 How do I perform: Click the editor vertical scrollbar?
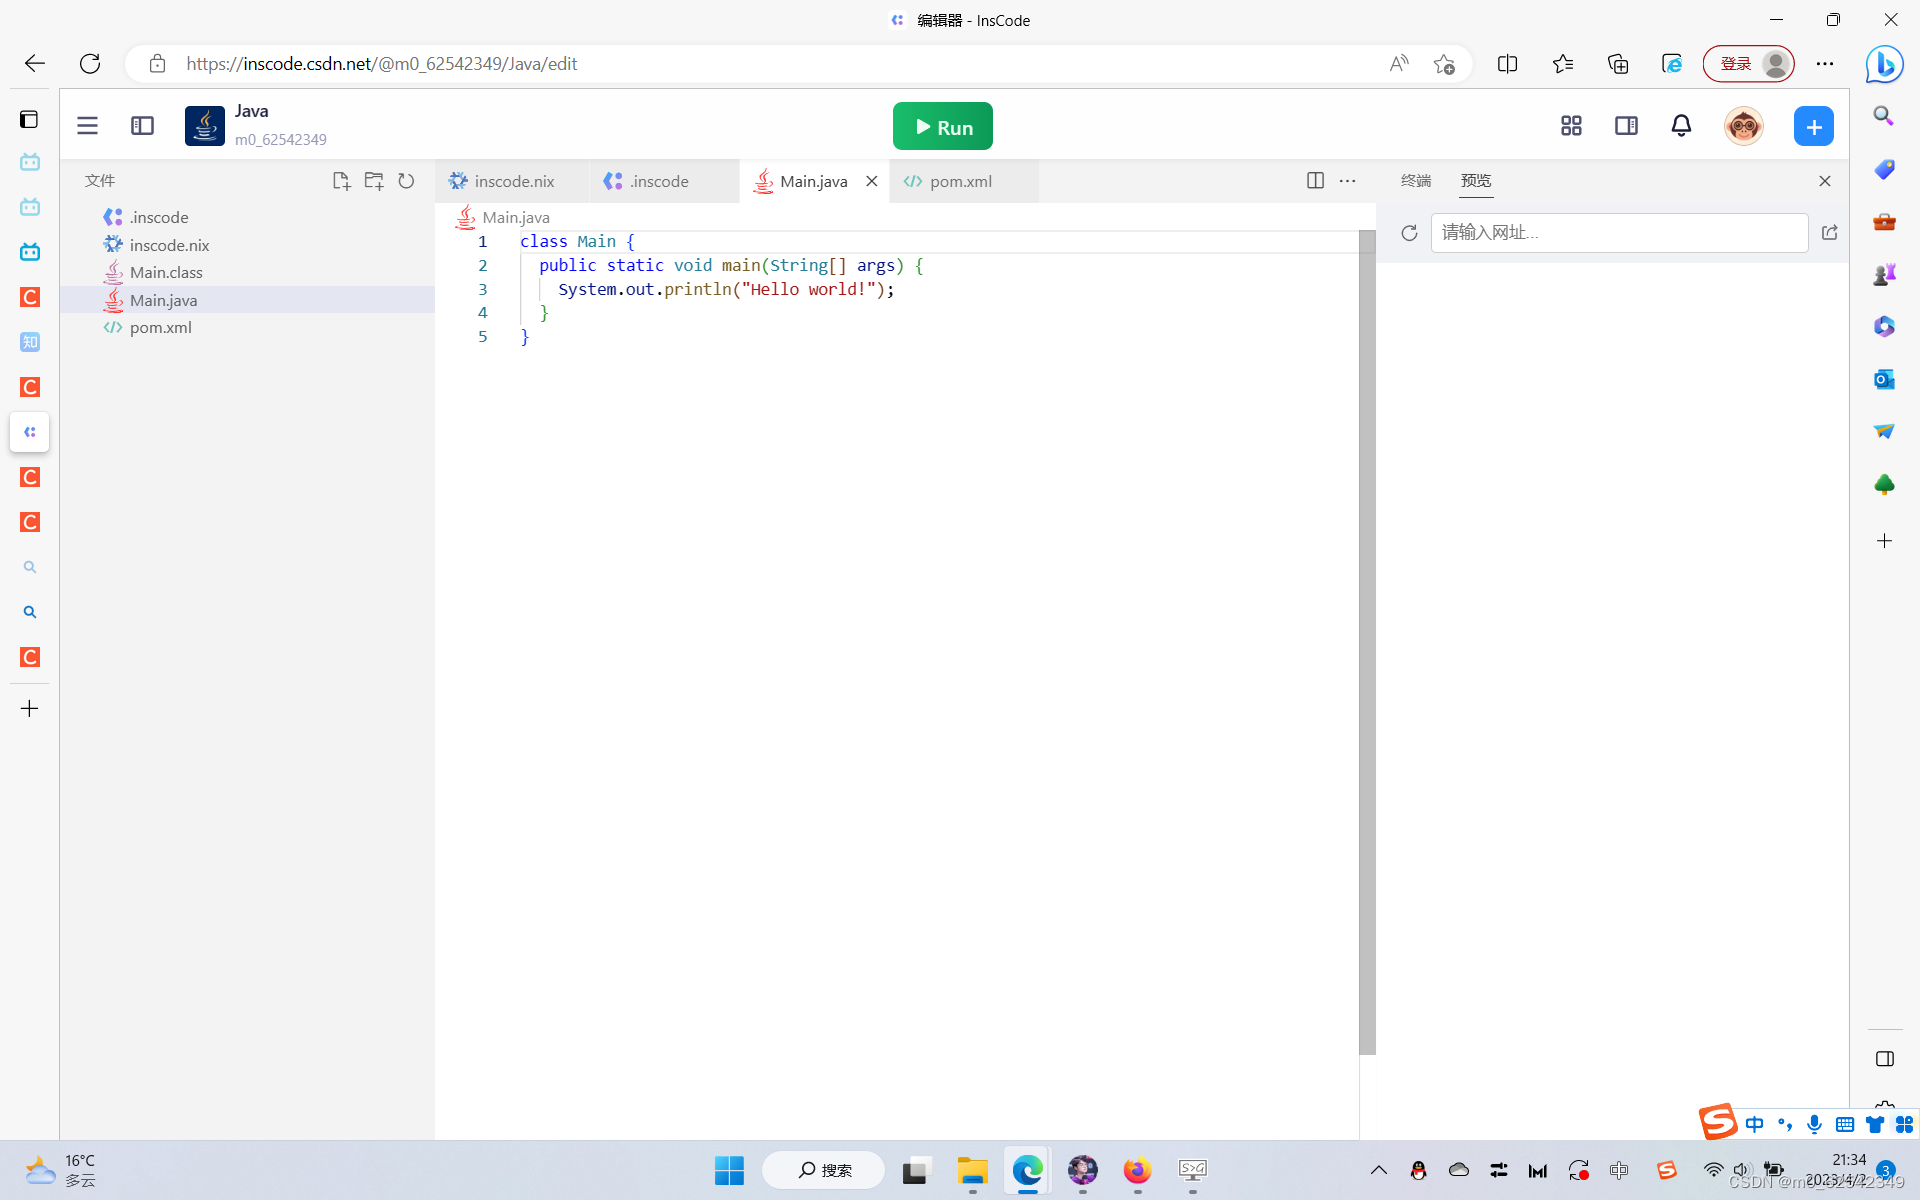[x=1367, y=640]
